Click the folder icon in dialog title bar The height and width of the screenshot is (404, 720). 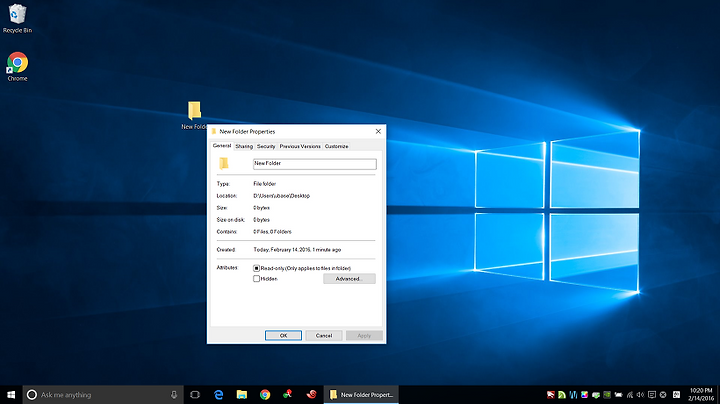pyautogui.click(x=214, y=131)
